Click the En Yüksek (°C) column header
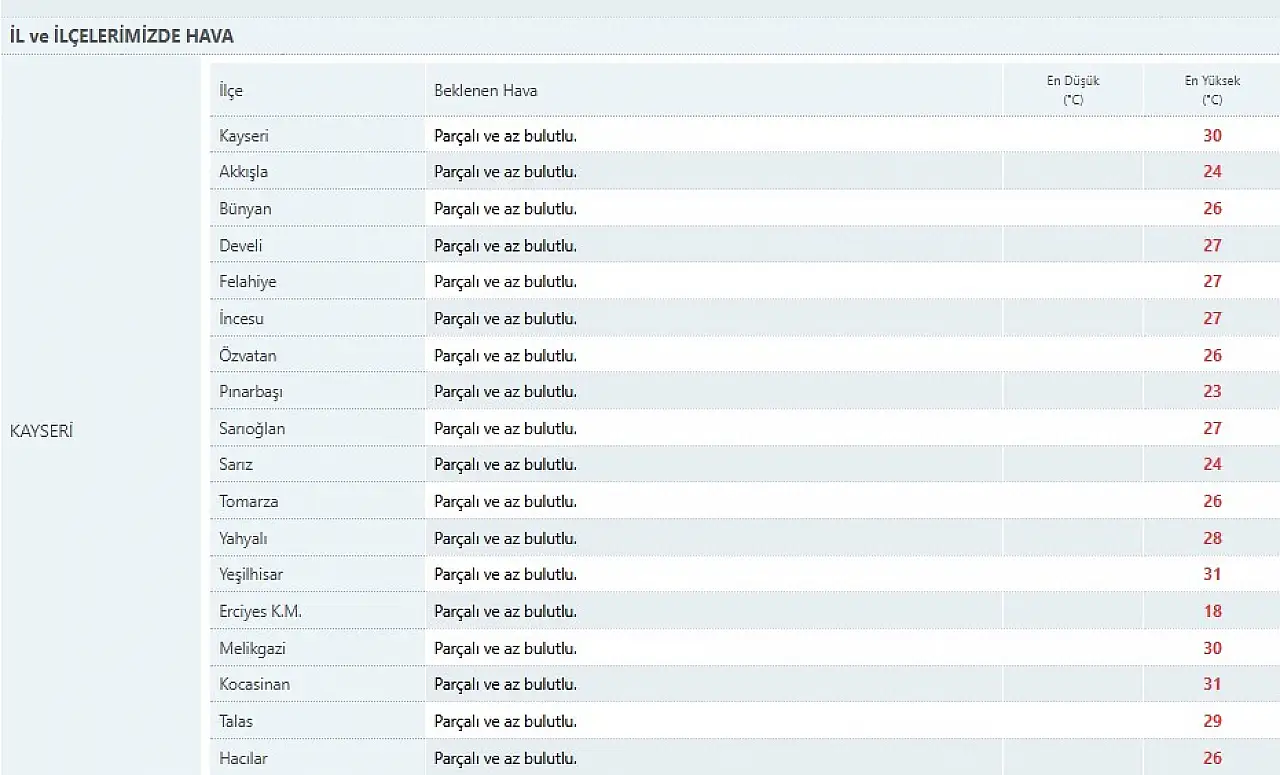 [x=1212, y=90]
